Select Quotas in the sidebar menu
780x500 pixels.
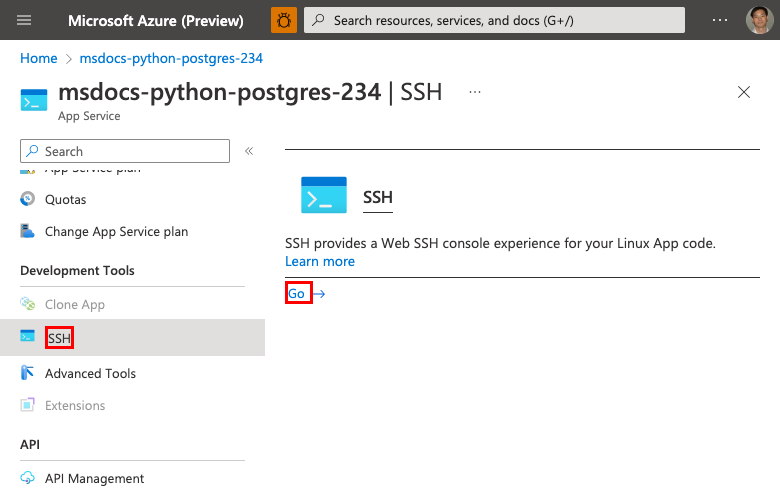pos(65,199)
